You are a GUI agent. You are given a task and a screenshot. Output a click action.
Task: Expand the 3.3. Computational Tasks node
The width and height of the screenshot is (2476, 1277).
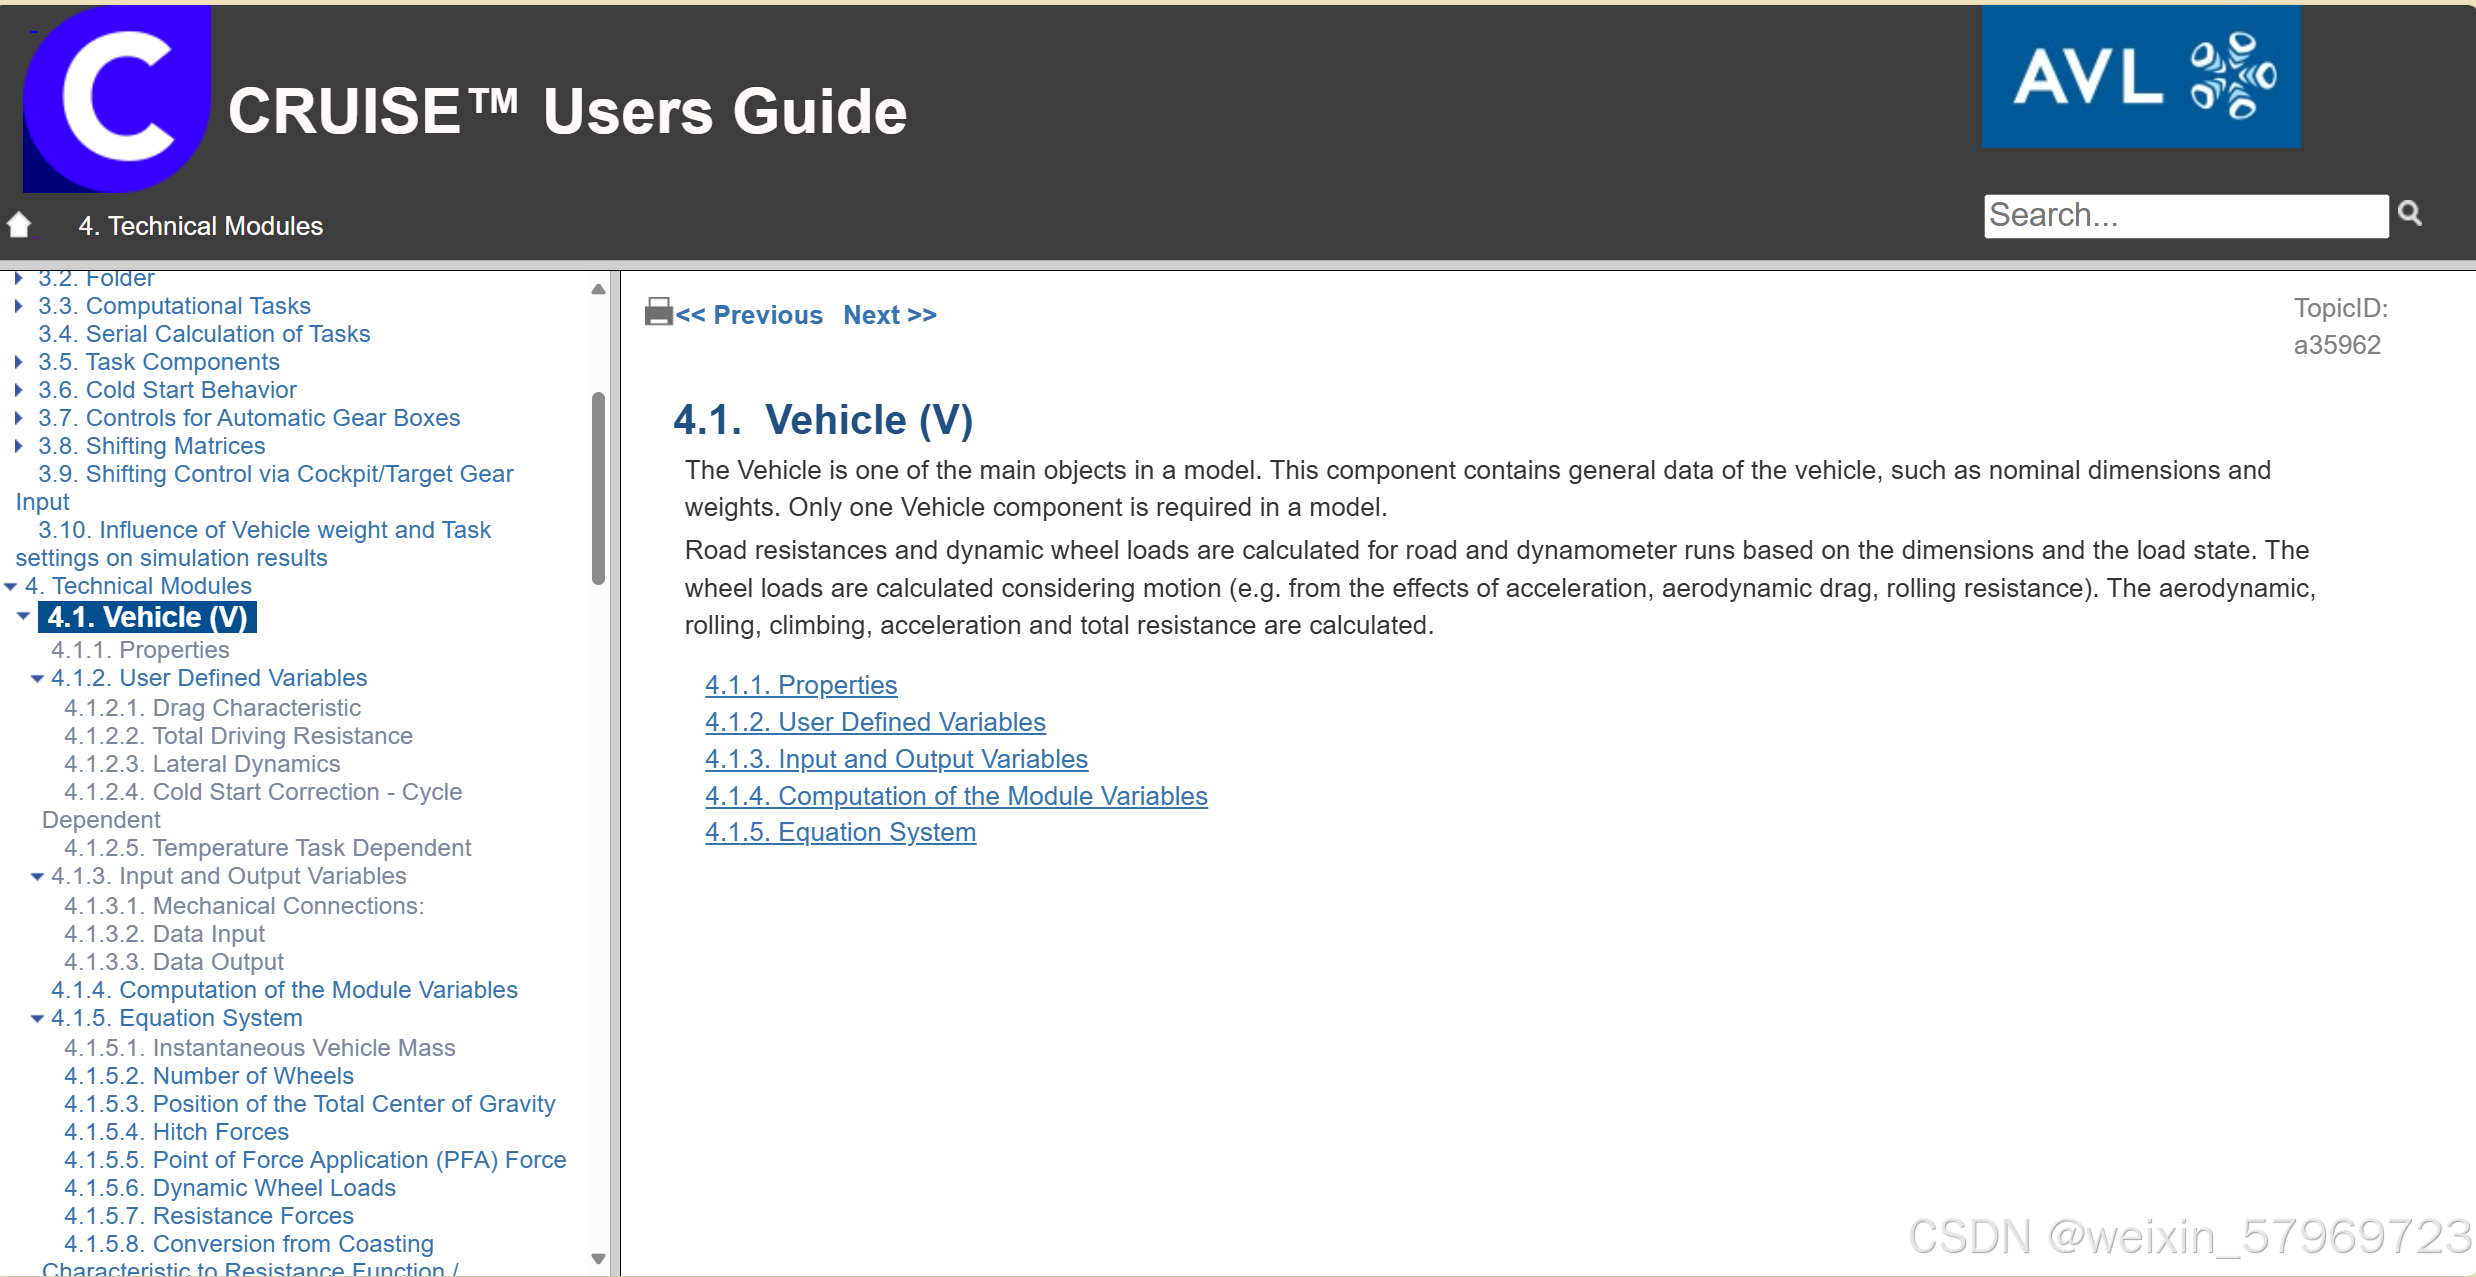[x=19, y=306]
